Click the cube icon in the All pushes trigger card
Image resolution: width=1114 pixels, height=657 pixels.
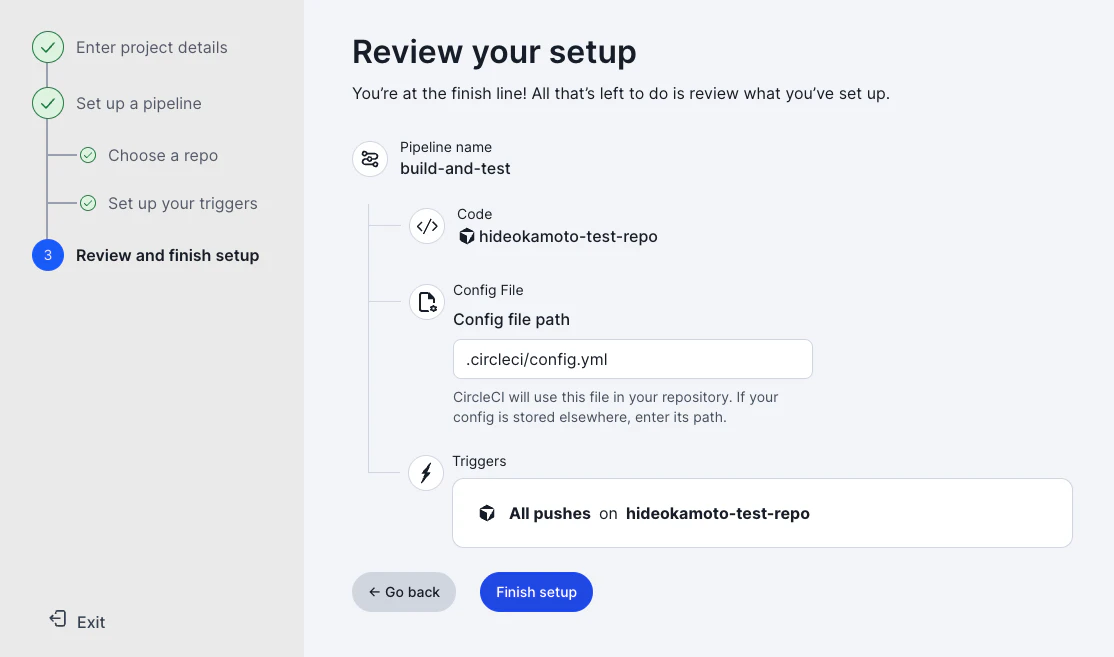pos(487,514)
